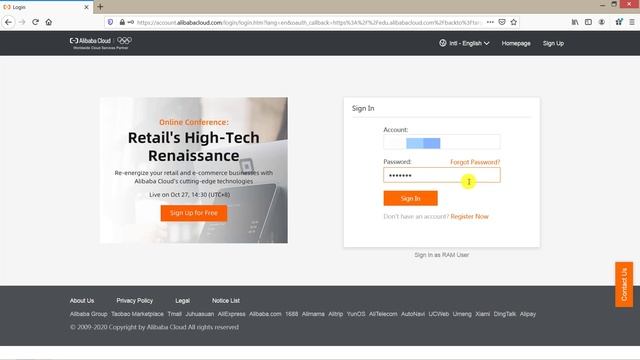Click Alibaba Group footer link
640x360 pixels.
pos(88,314)
